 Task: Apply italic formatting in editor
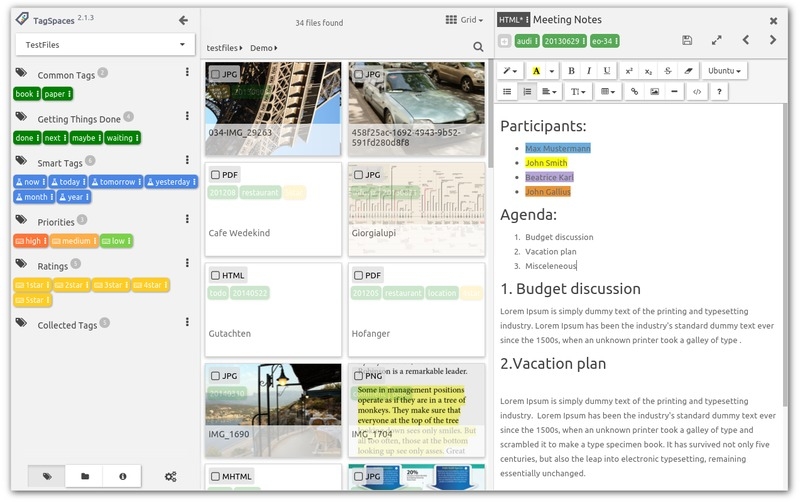(x=589, y=70)
